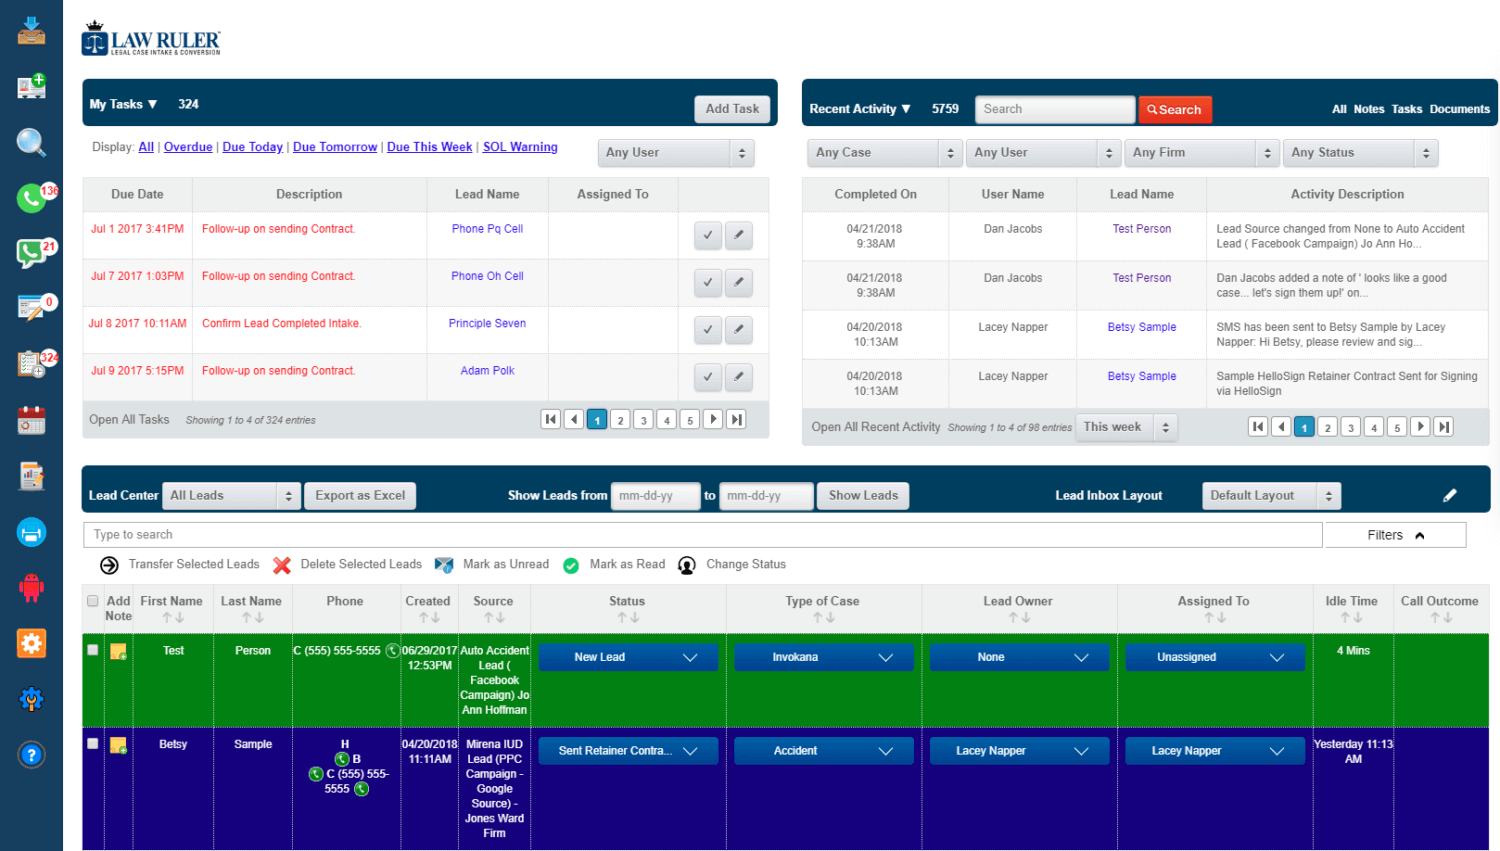Mark Phone Pq Cell task as complete
The height and width of the screenshot is (851, 1500).
click(x=707, y=236)
